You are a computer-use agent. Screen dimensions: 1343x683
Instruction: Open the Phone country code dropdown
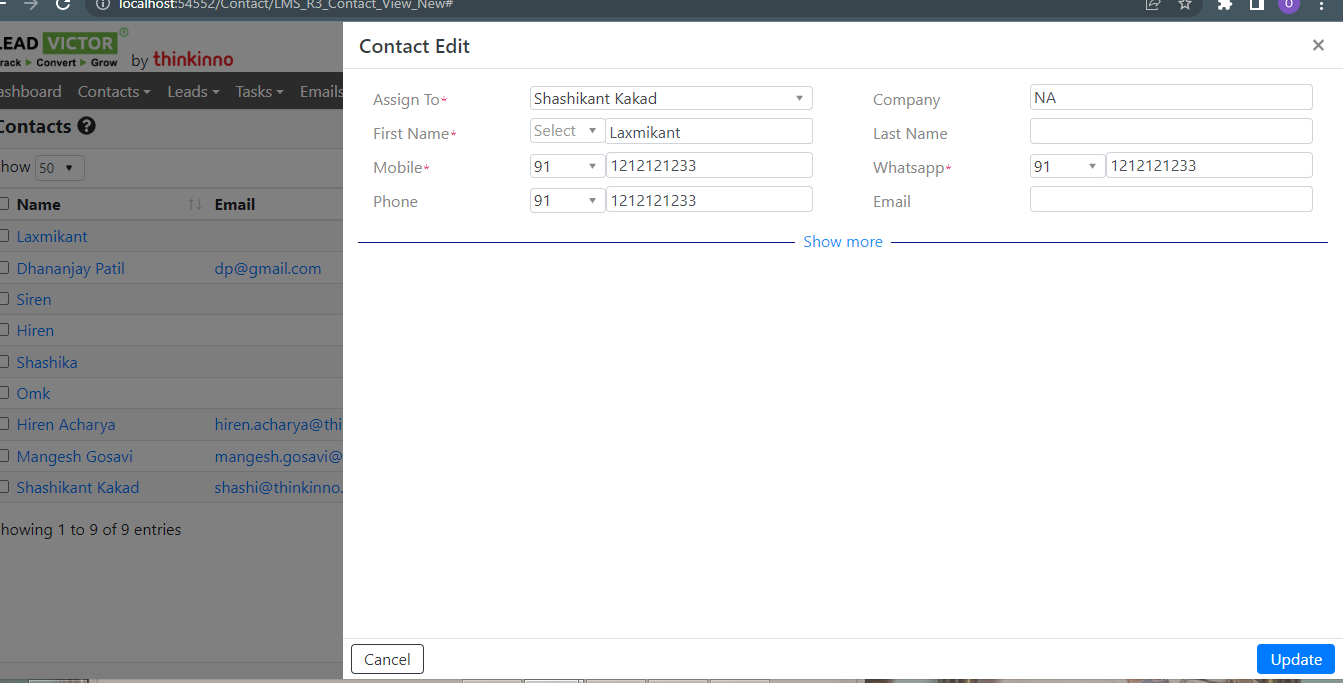pyautogui.click(x=567, y=200)
